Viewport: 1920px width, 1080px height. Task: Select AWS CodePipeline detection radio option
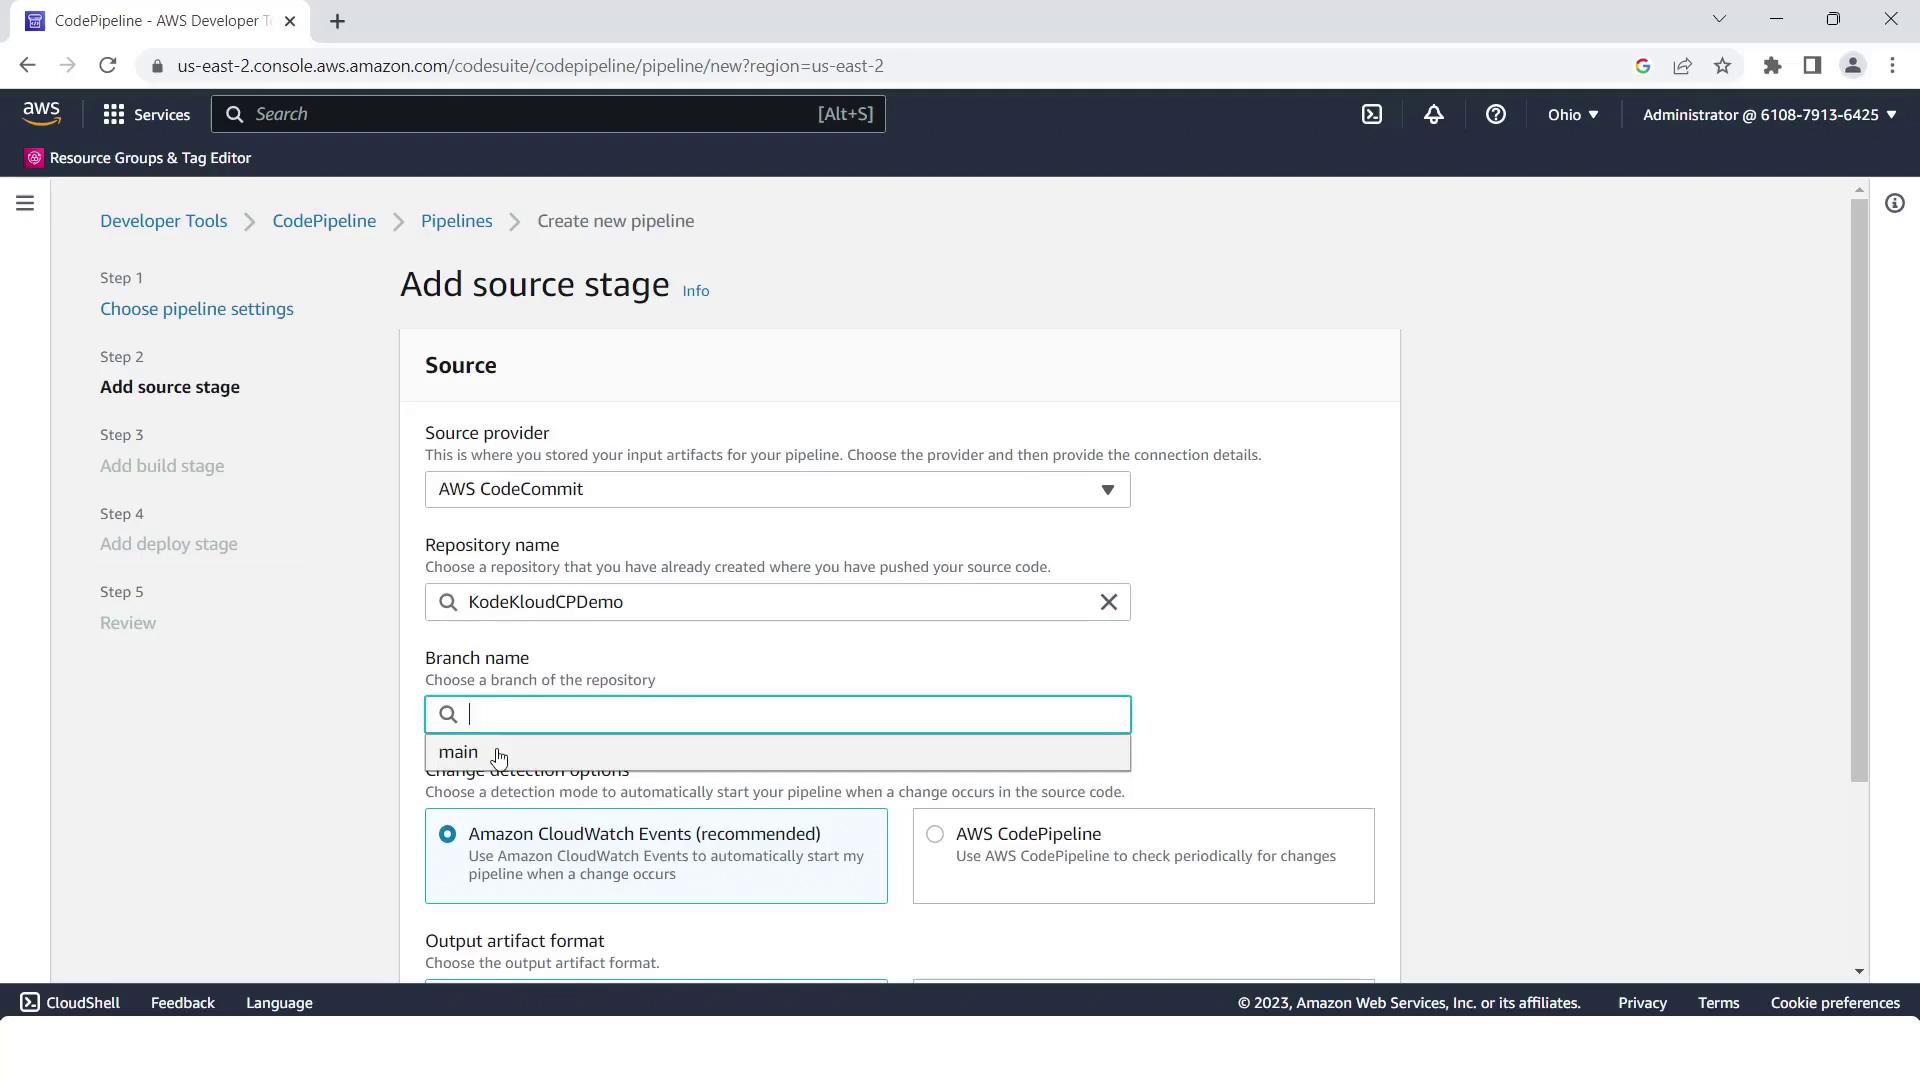pyautogui.click(x=934, y=834)
